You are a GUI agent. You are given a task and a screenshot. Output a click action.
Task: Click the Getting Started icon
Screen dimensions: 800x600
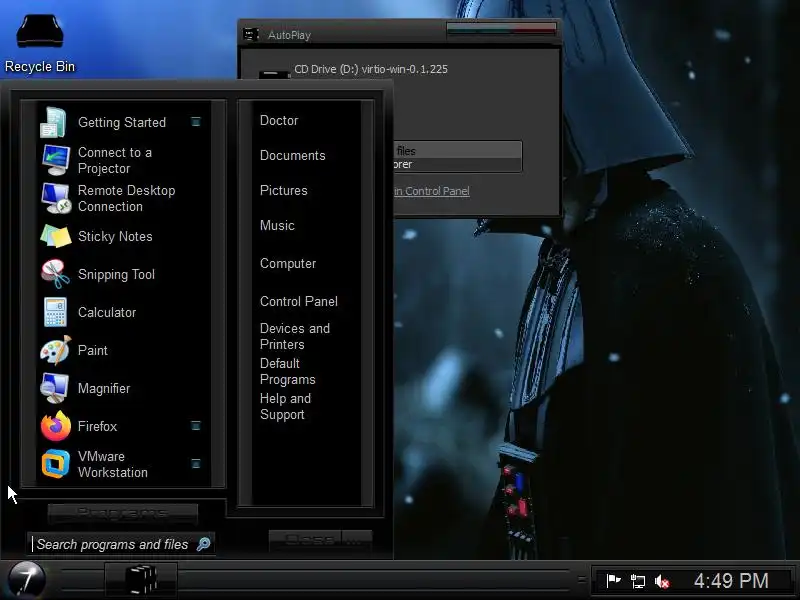click(x=54, y=122)
